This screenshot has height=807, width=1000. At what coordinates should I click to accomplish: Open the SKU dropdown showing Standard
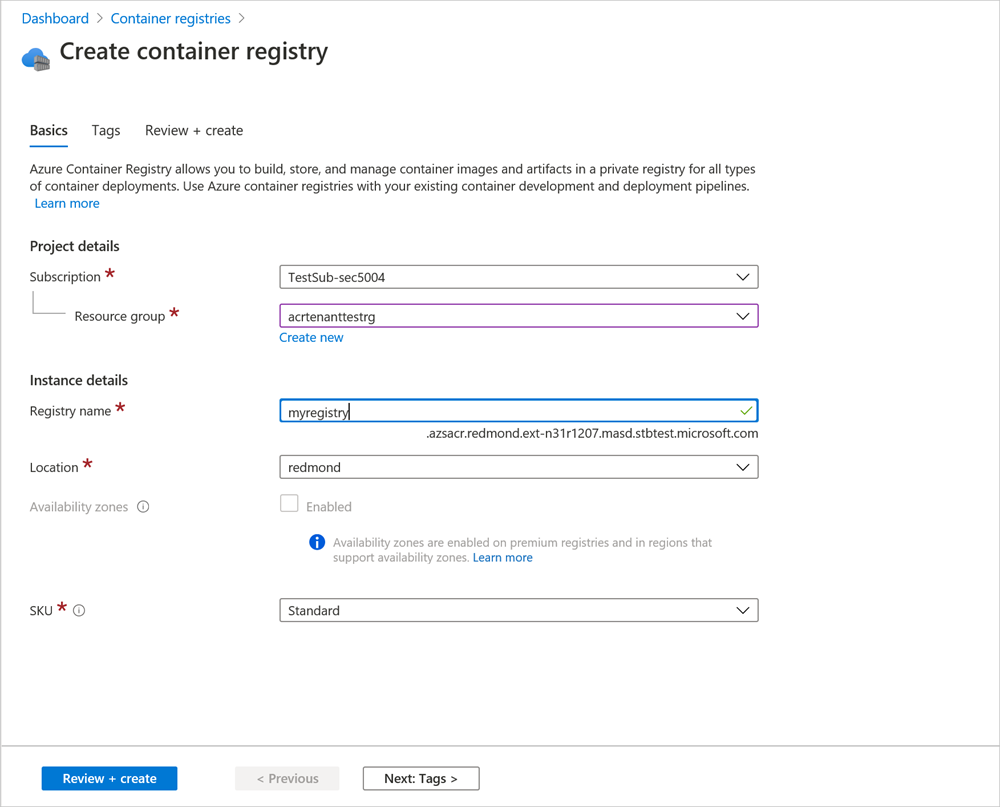click(x=519, y=610)
